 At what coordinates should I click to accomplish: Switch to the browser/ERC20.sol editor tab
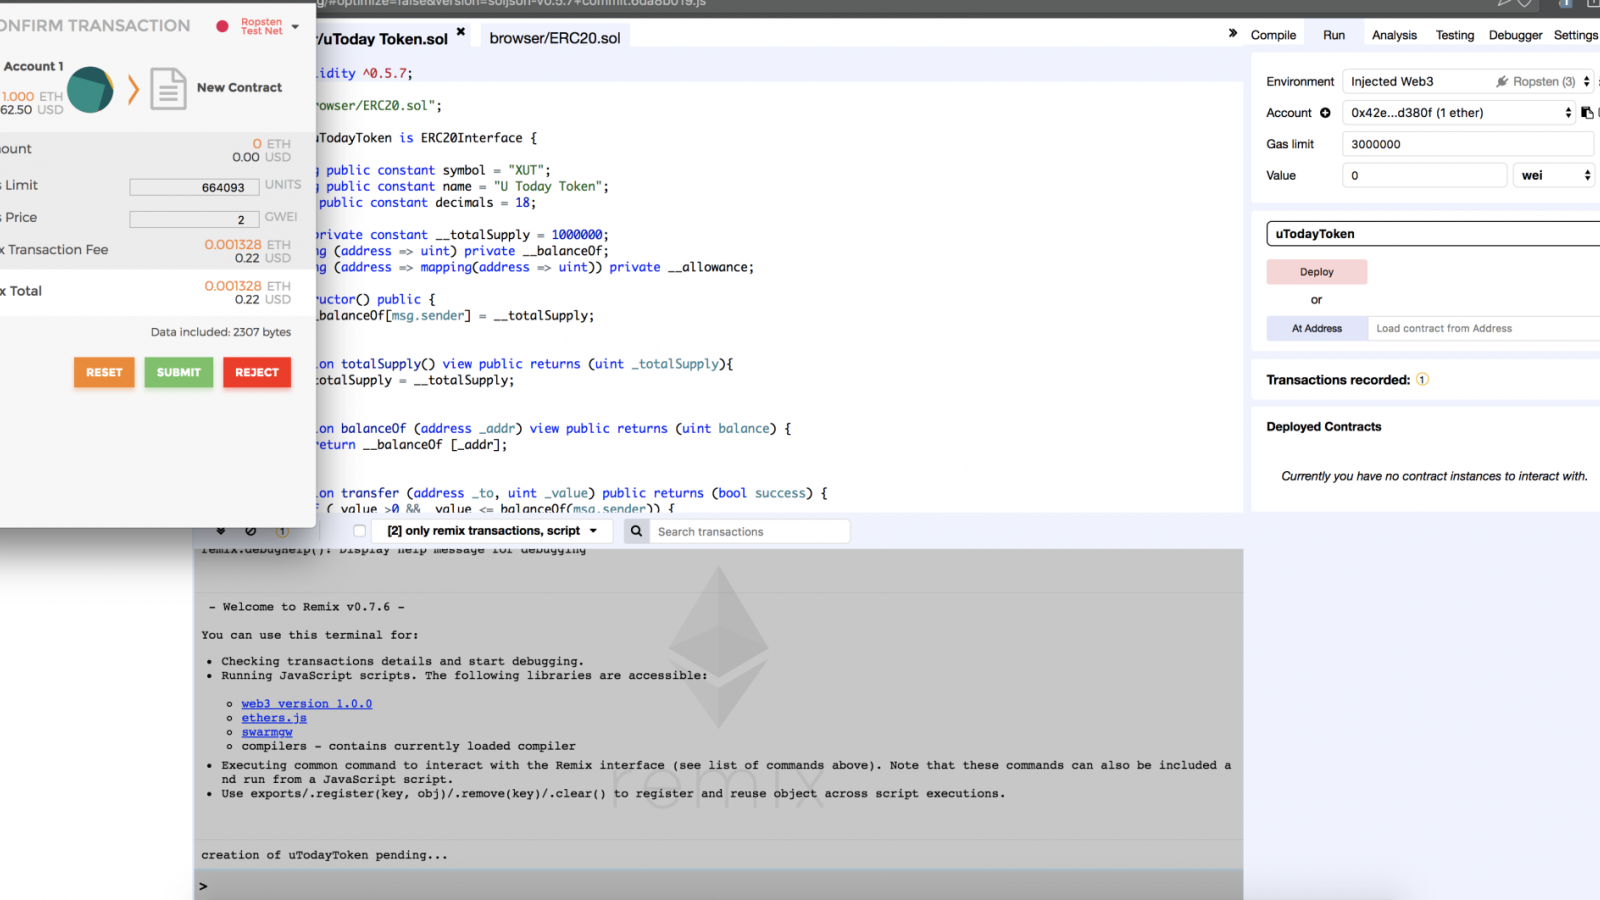[555, 38]
